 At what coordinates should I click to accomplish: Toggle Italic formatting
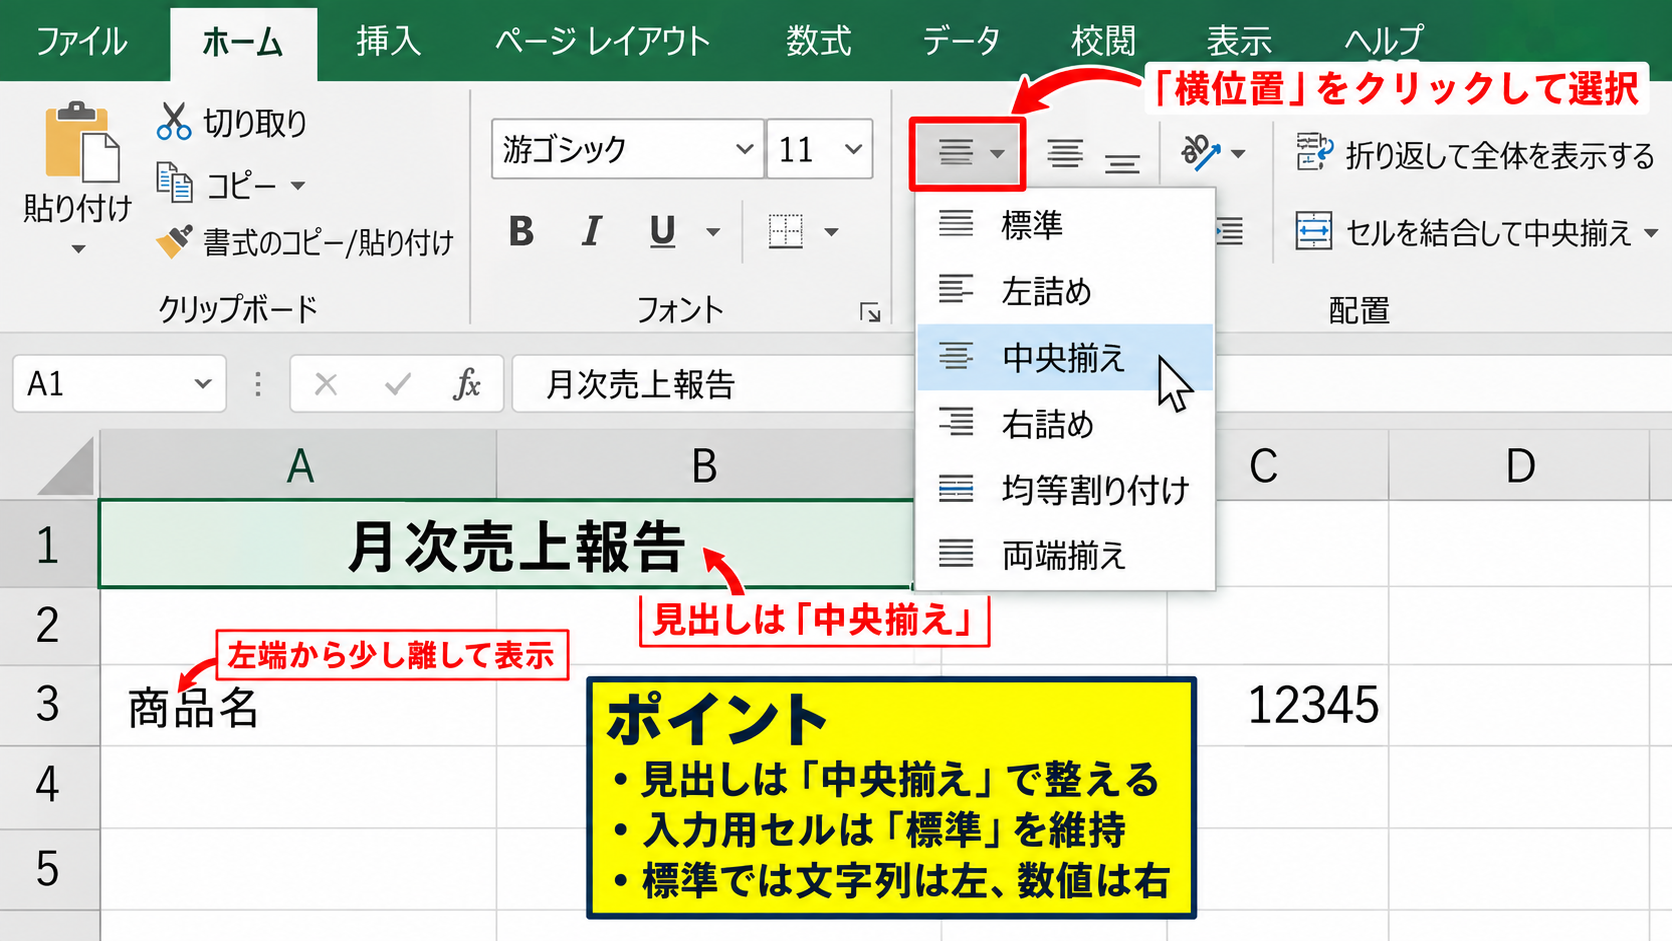pos(591,232)
